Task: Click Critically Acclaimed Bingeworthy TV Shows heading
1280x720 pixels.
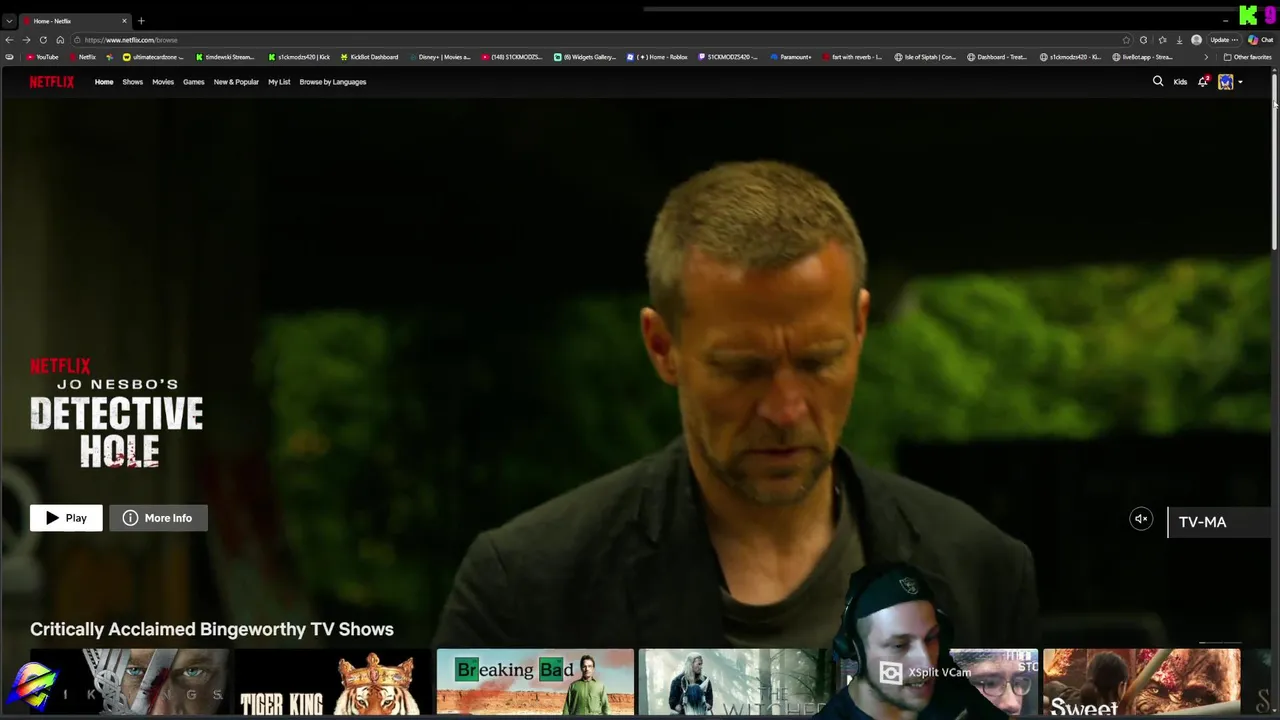Action: [212, 629]
